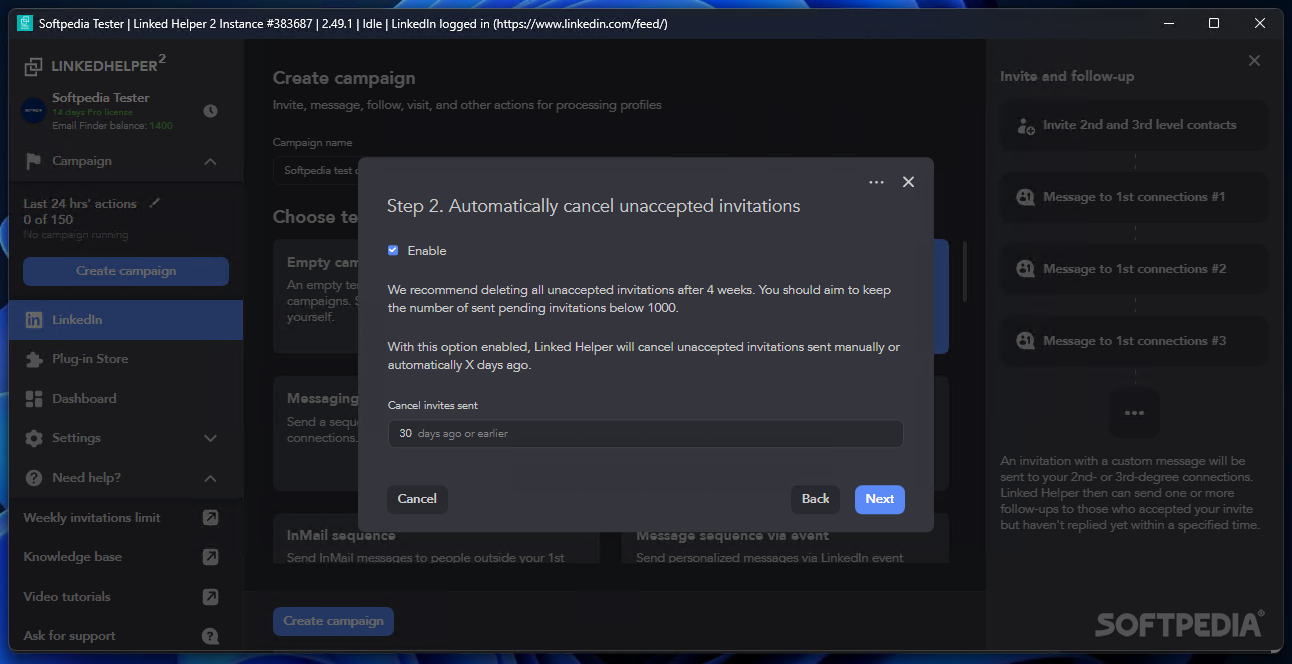The width and height of the screenshot is (1292, 664).
Task: Select the InMail sequence template card
Action: coord(436,540)
